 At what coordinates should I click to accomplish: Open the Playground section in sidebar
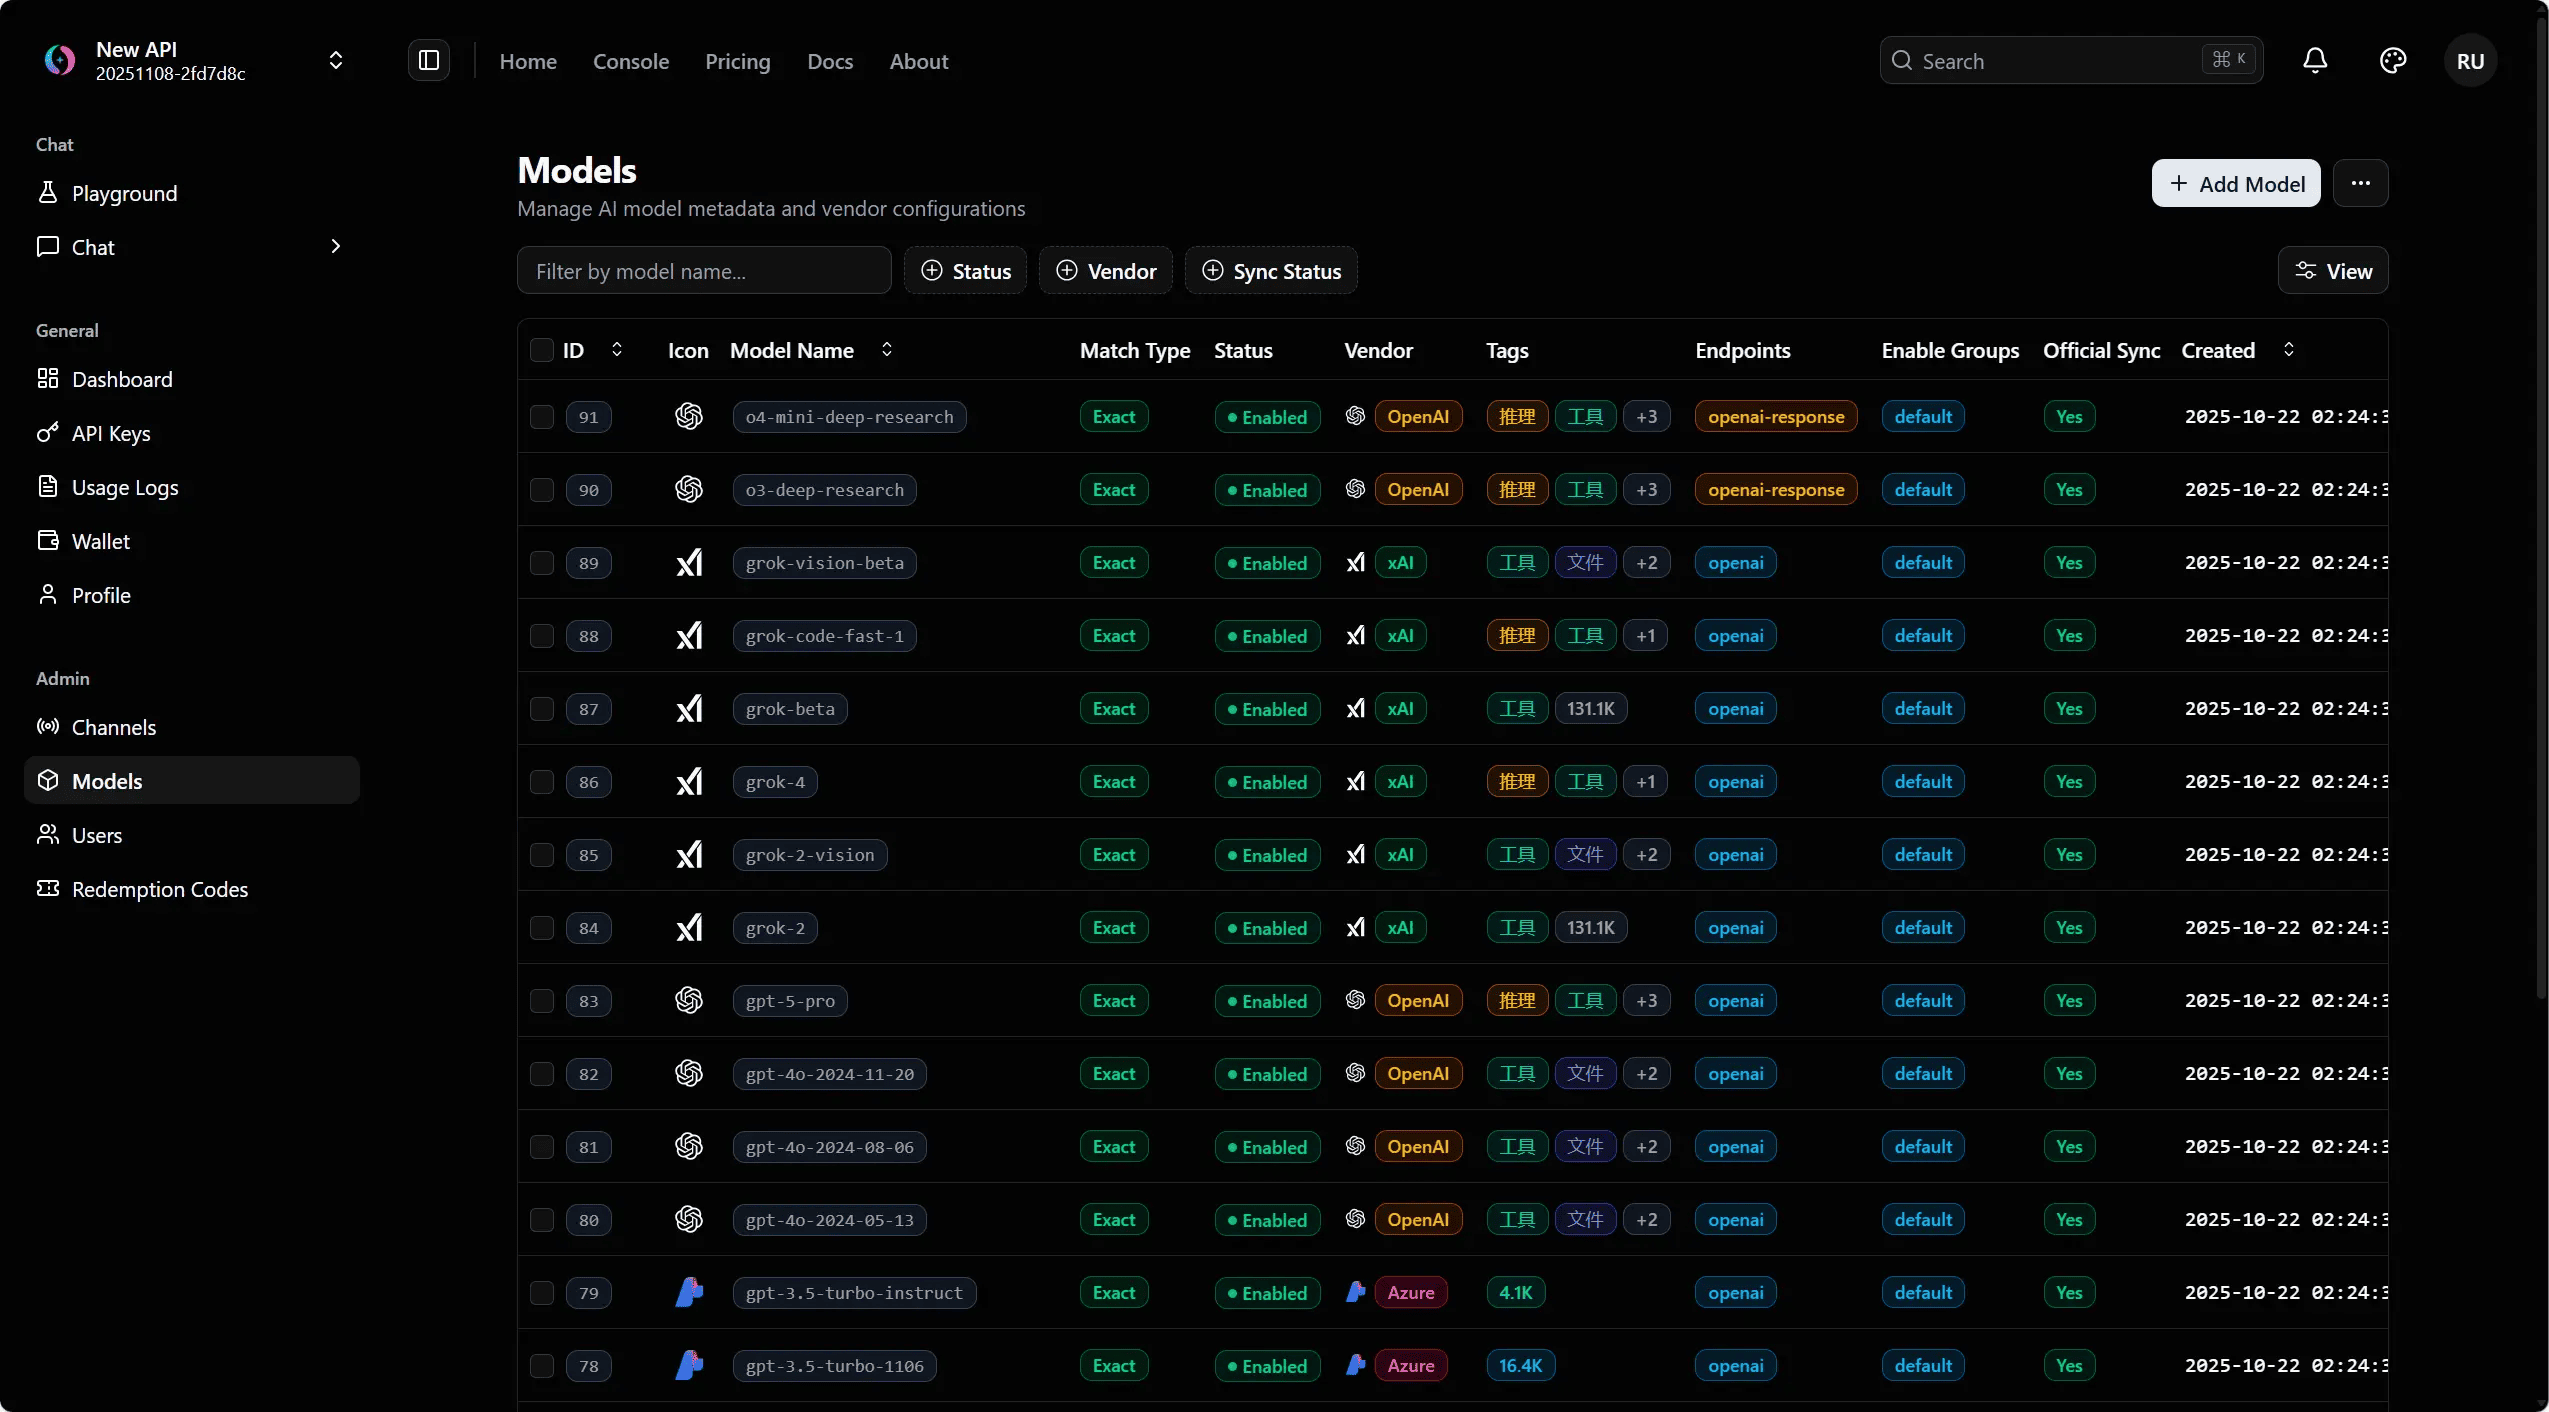(127, 194)
